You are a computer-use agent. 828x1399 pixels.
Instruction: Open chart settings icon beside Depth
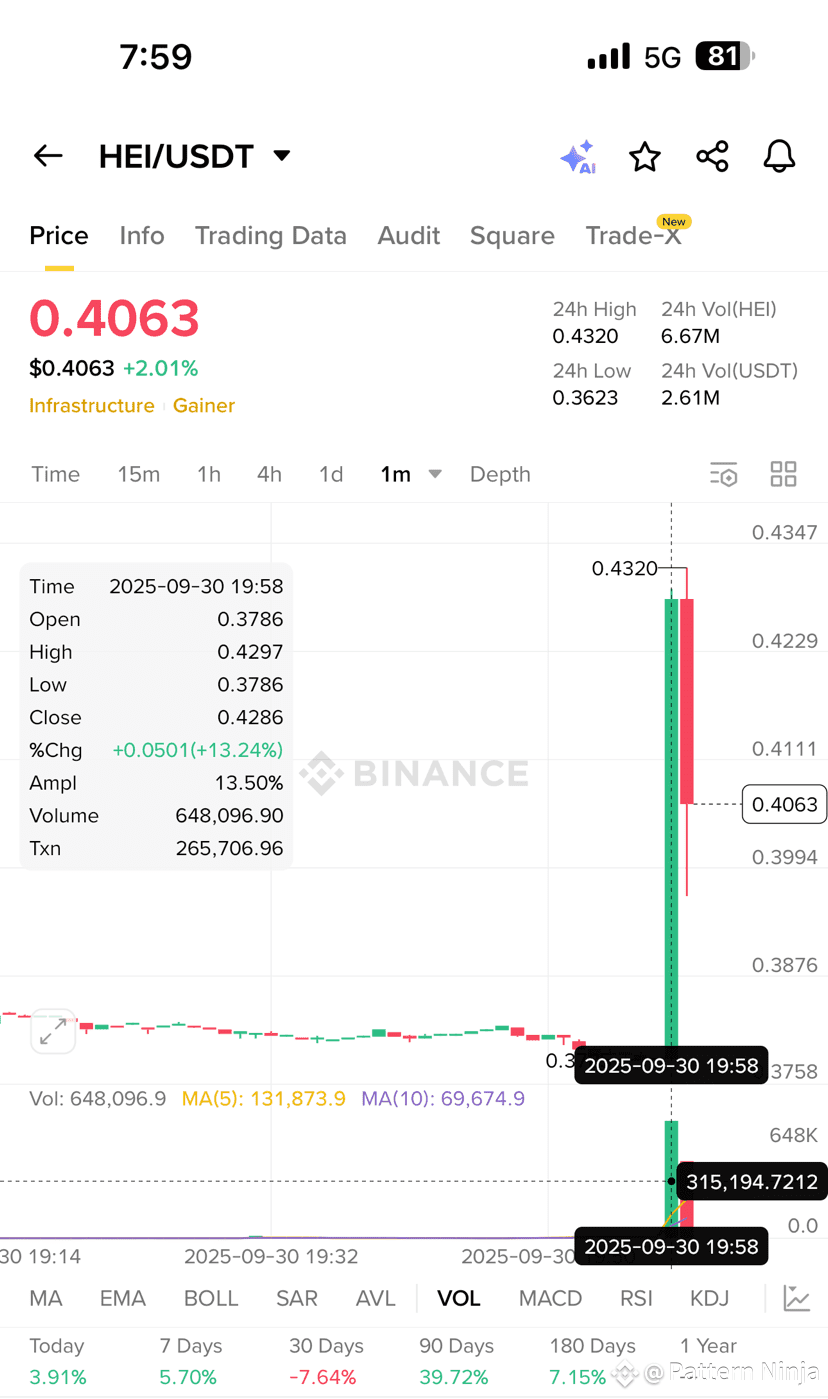(x=723, y=474)
